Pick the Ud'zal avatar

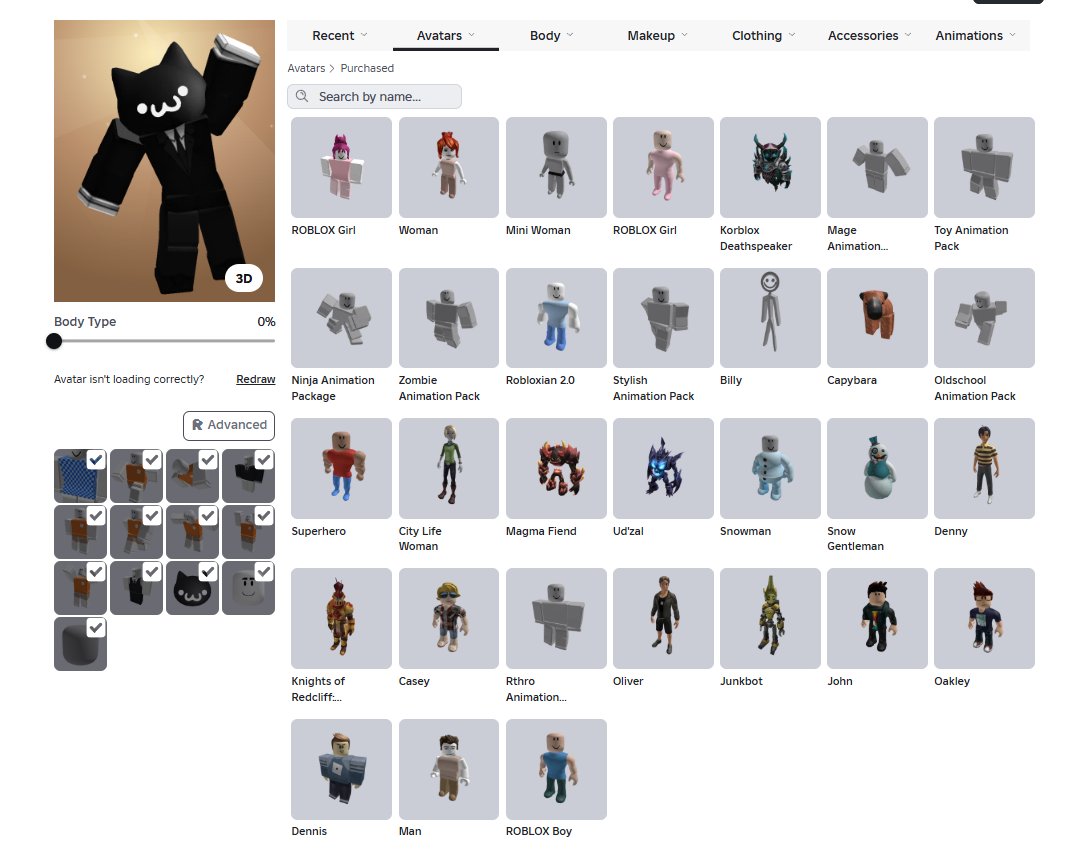663,468
